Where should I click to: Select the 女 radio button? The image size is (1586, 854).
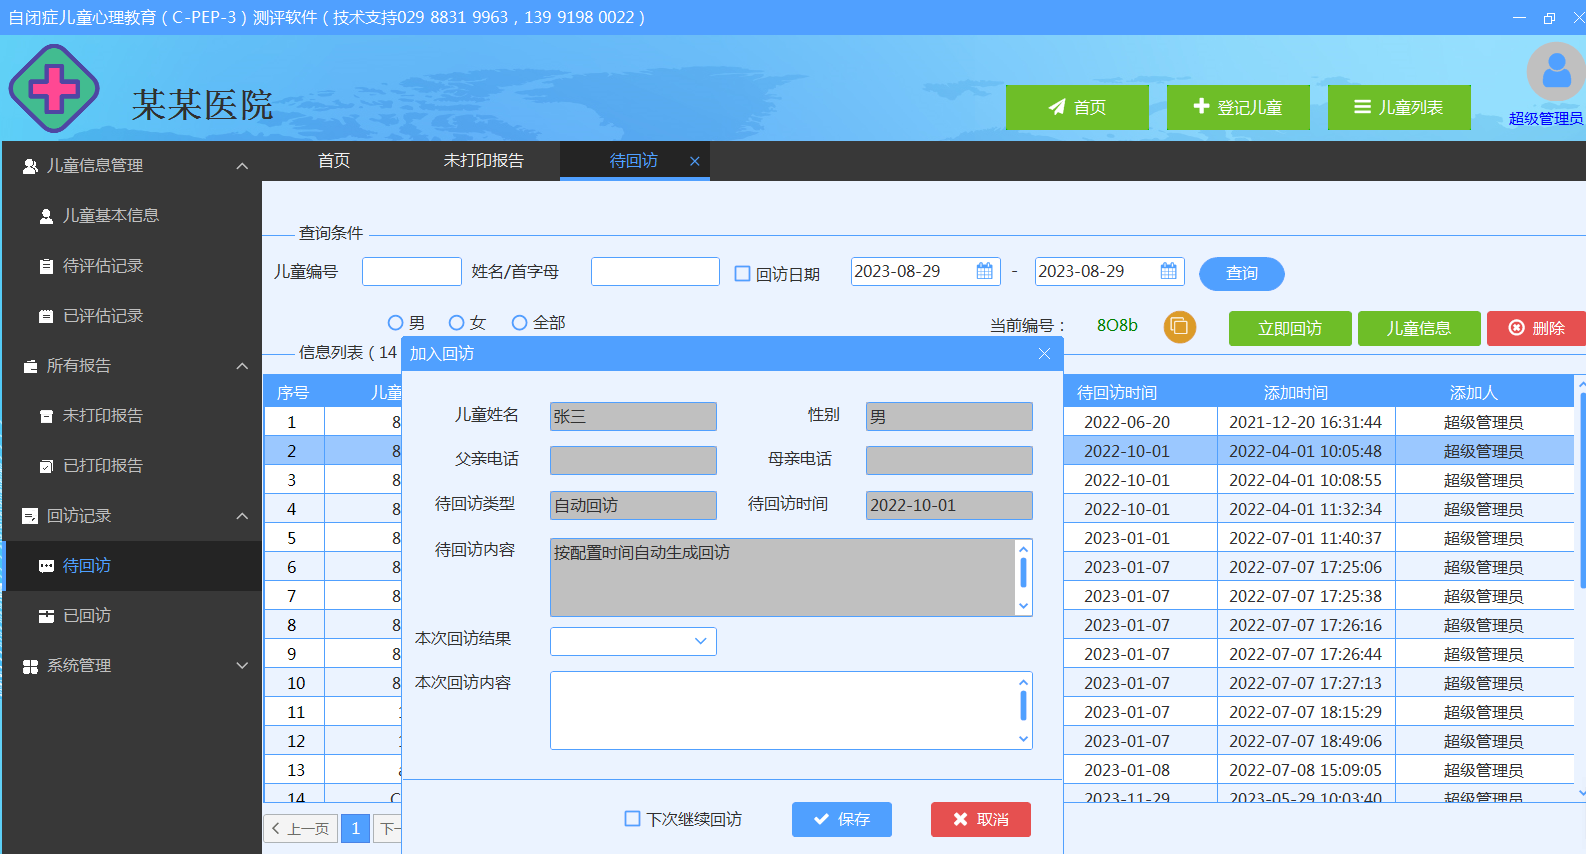point(457,323)
